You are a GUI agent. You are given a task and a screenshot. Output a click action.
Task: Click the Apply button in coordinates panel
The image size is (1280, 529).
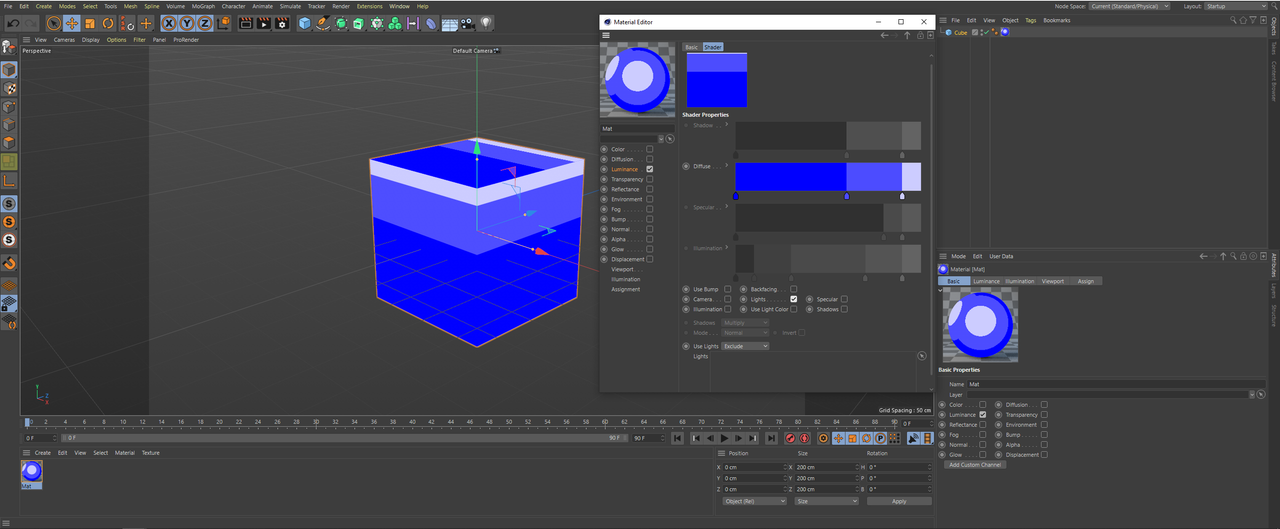(x=899, y=501)
